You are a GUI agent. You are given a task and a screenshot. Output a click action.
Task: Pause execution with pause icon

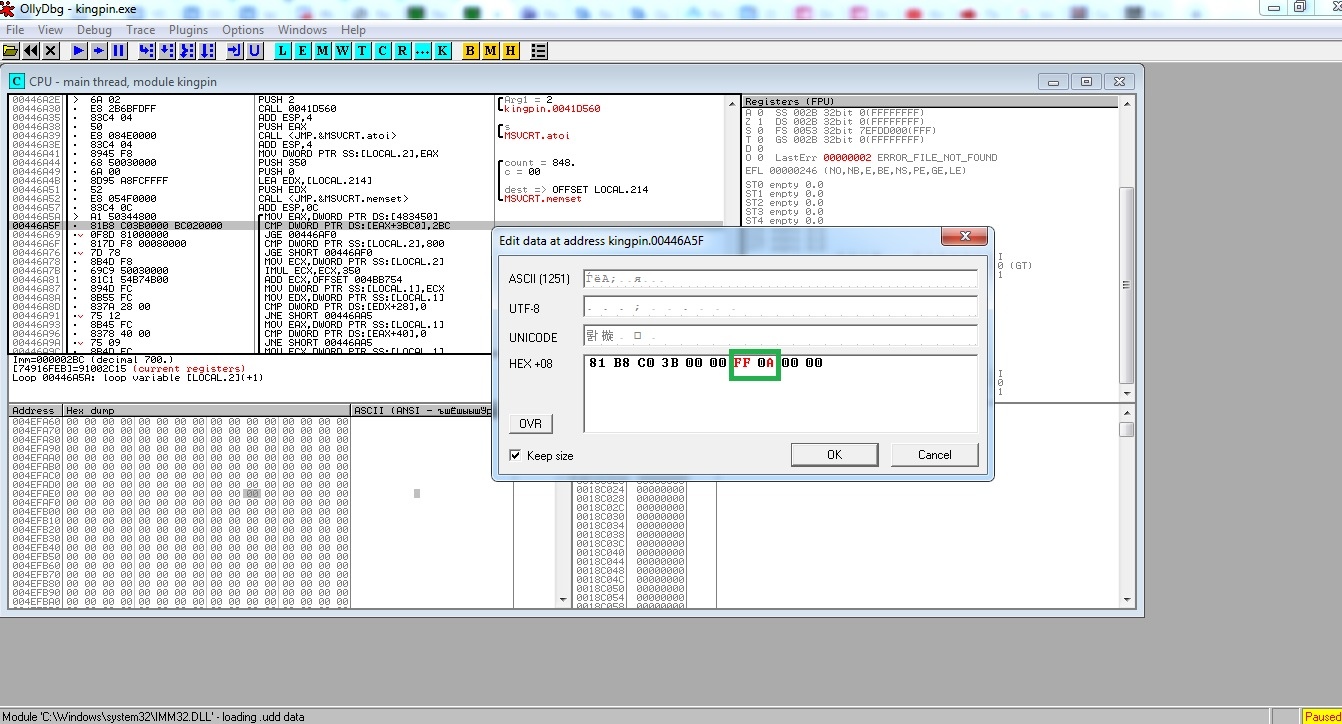coord(119,51)
